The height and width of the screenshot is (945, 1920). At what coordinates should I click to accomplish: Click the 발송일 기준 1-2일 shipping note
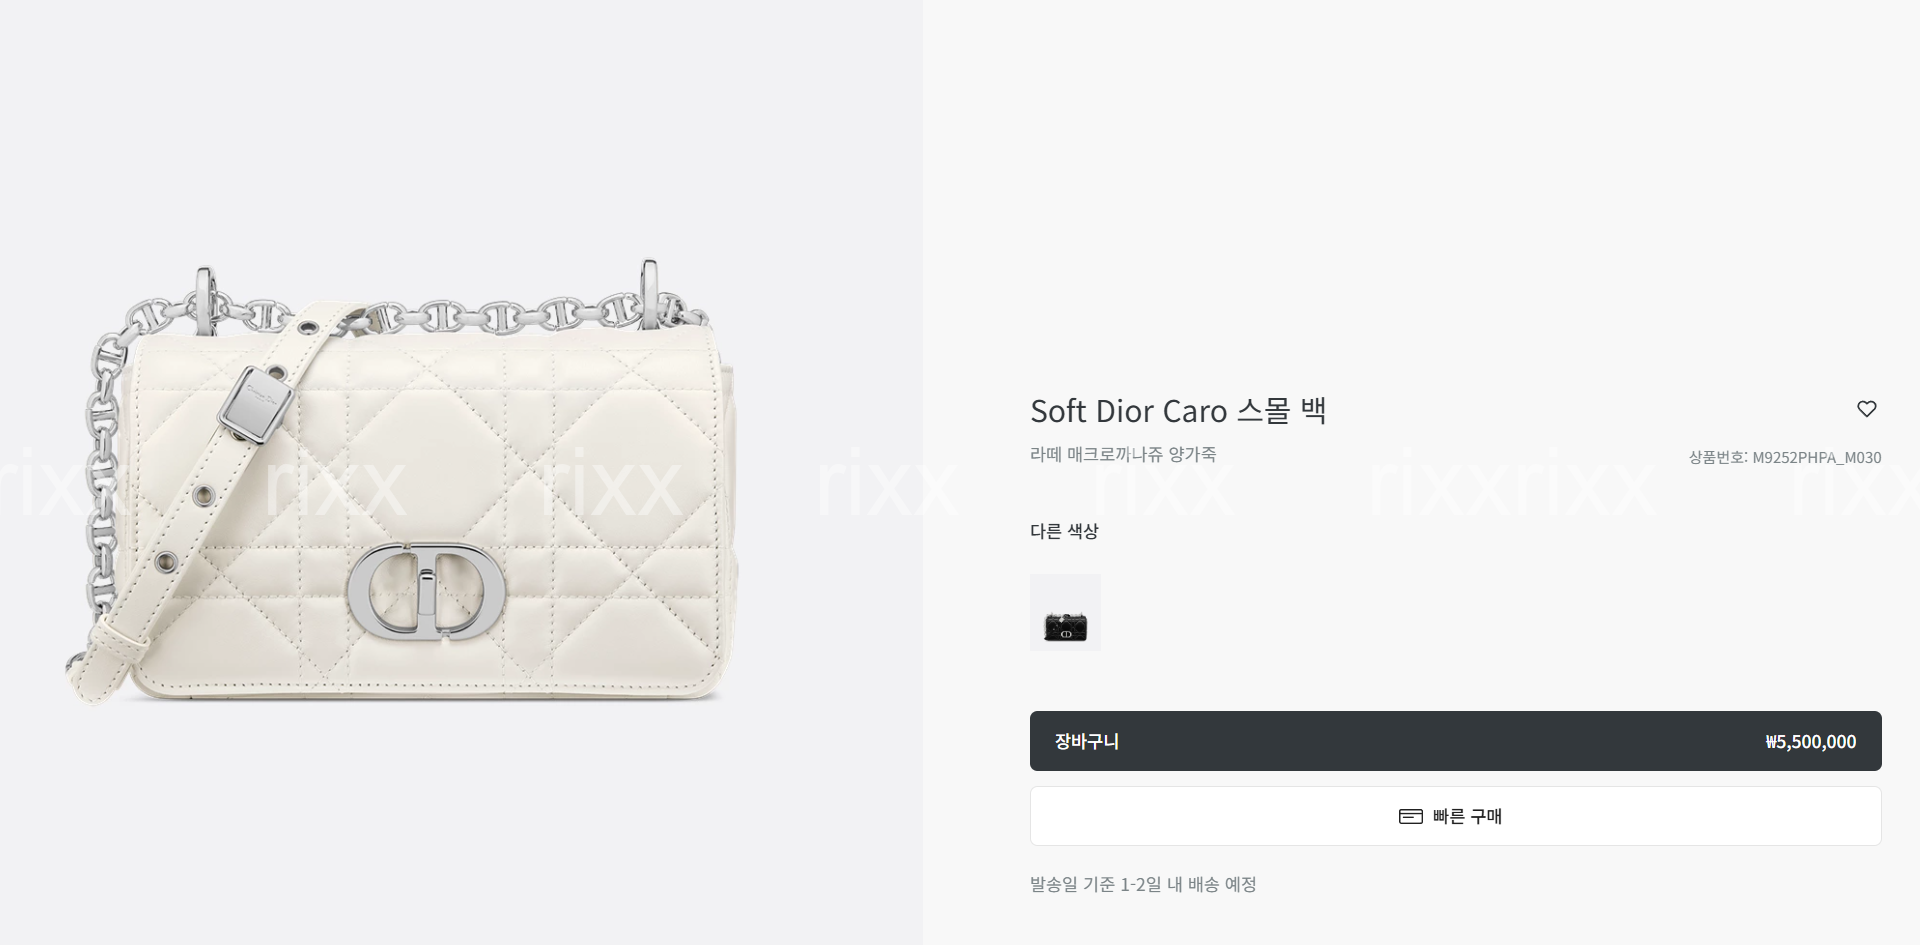(1143, 884)
